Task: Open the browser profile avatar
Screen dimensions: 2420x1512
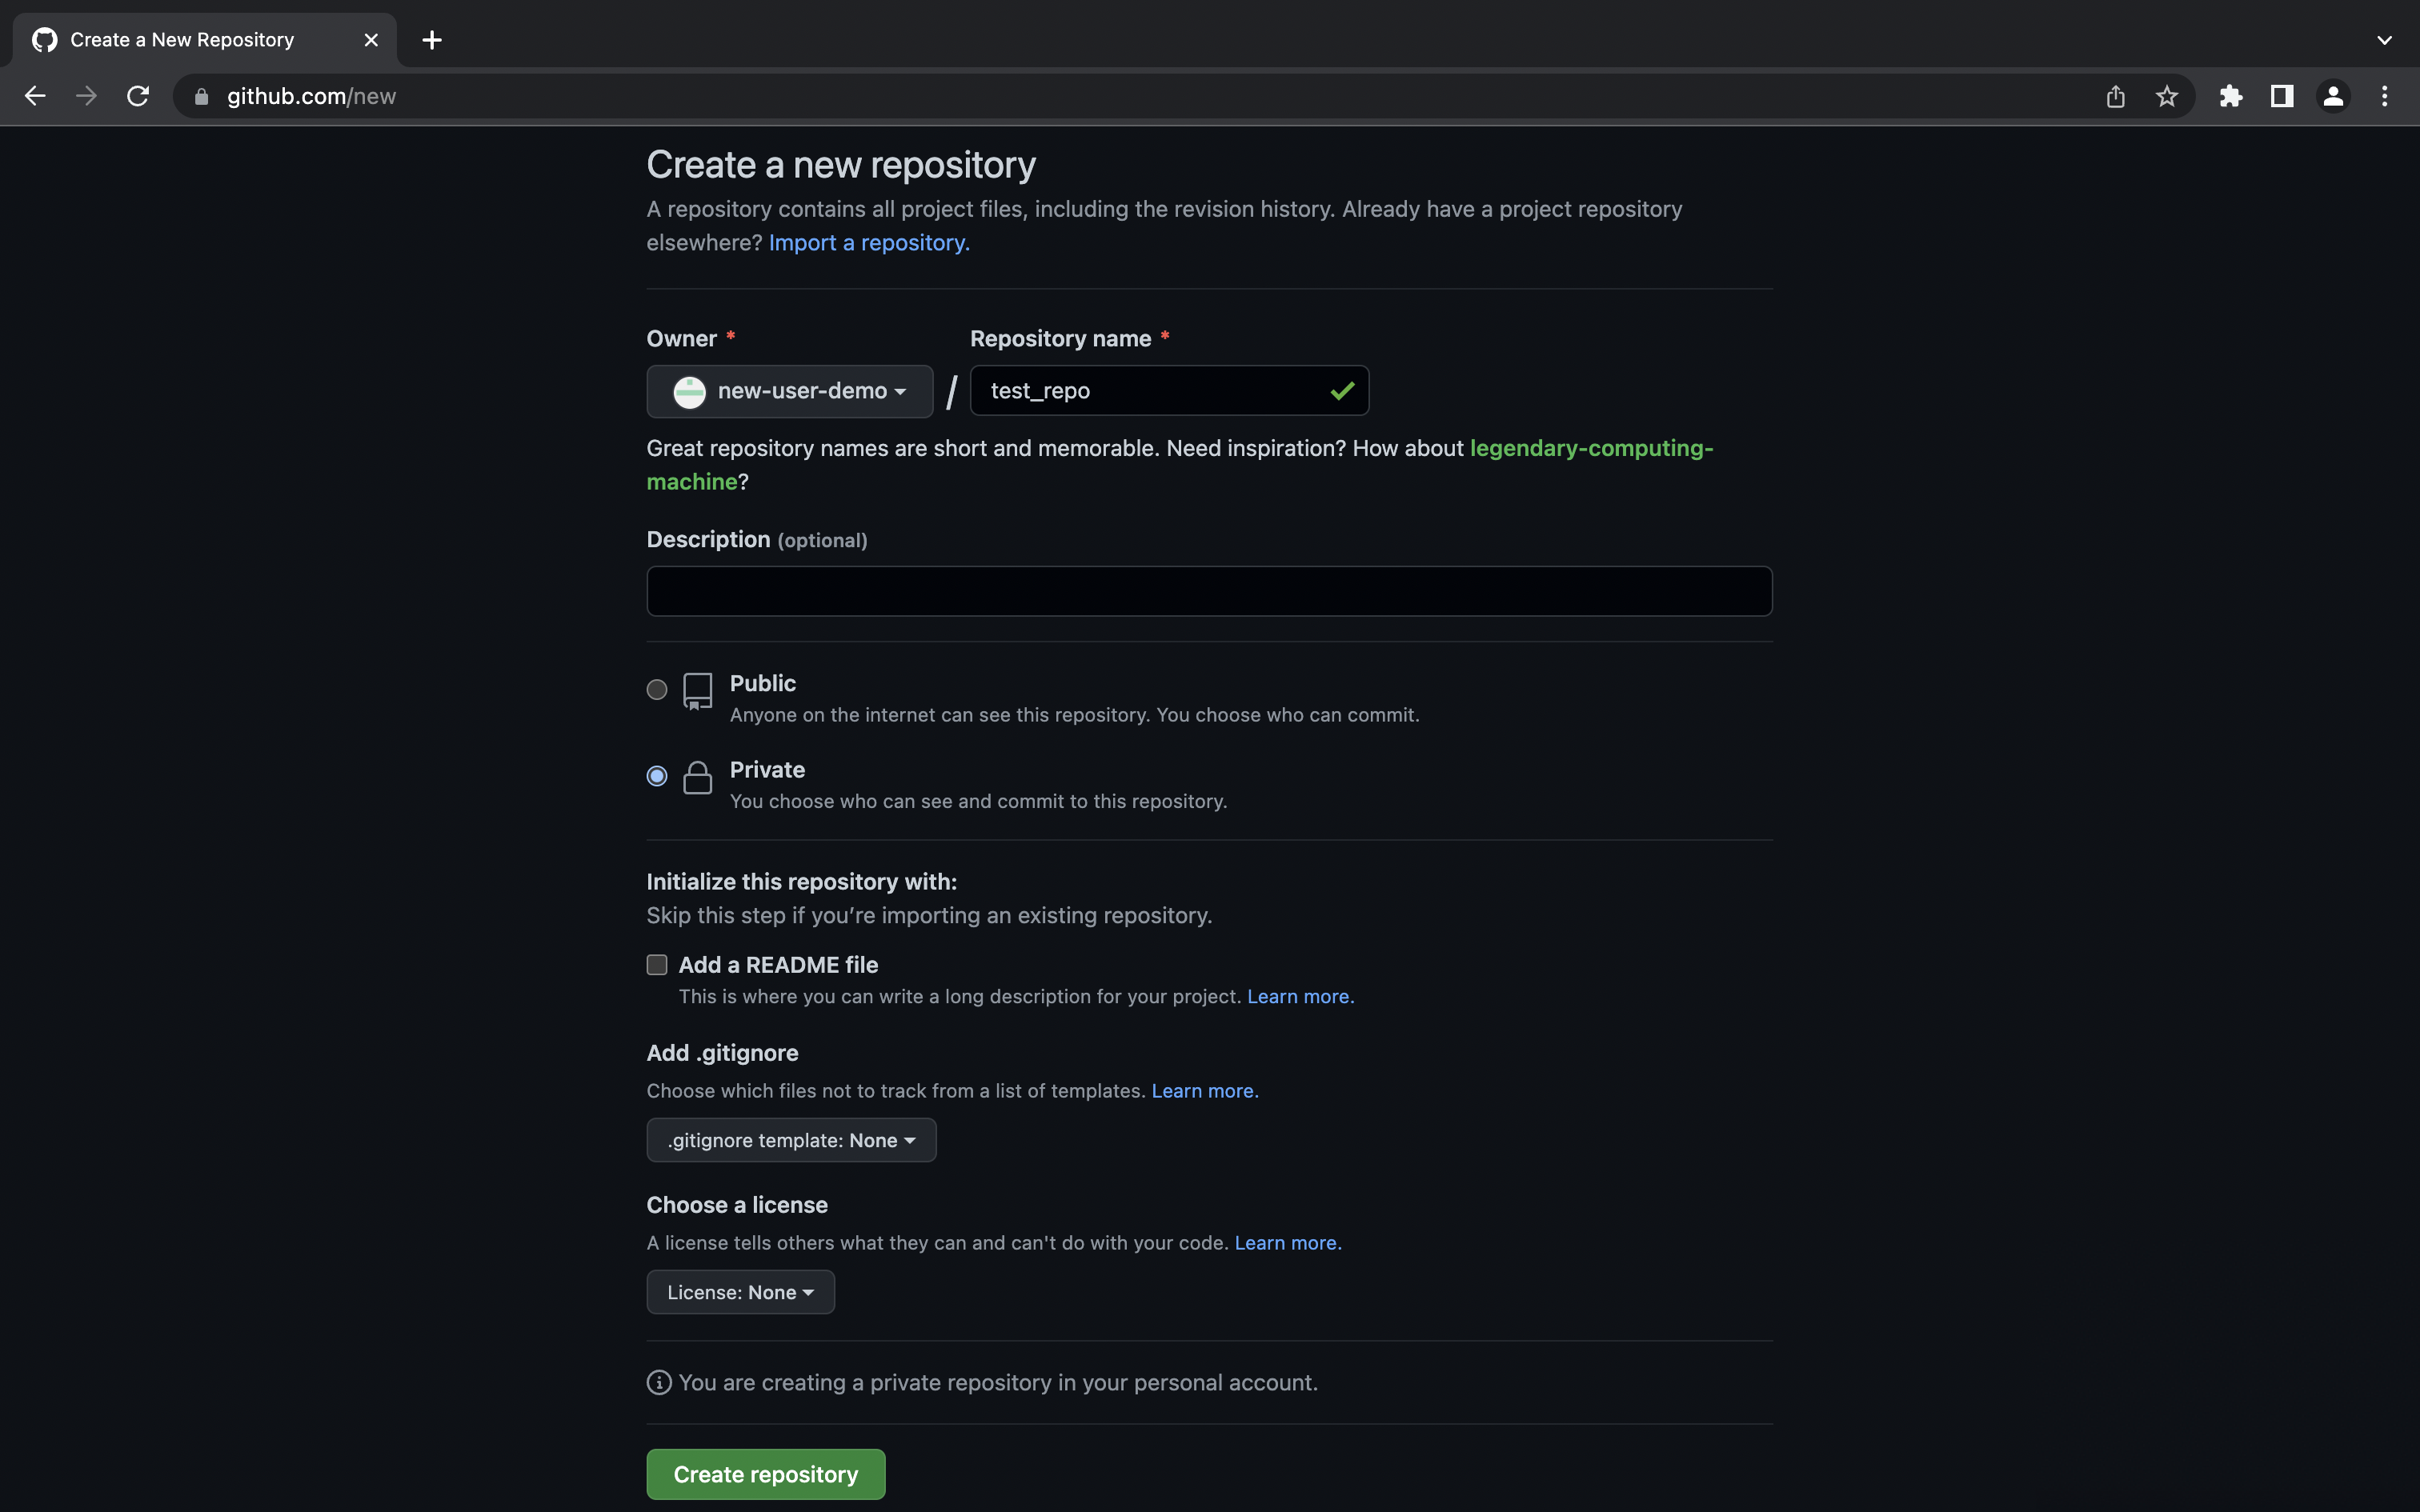Action: (x=2333, y=96)
